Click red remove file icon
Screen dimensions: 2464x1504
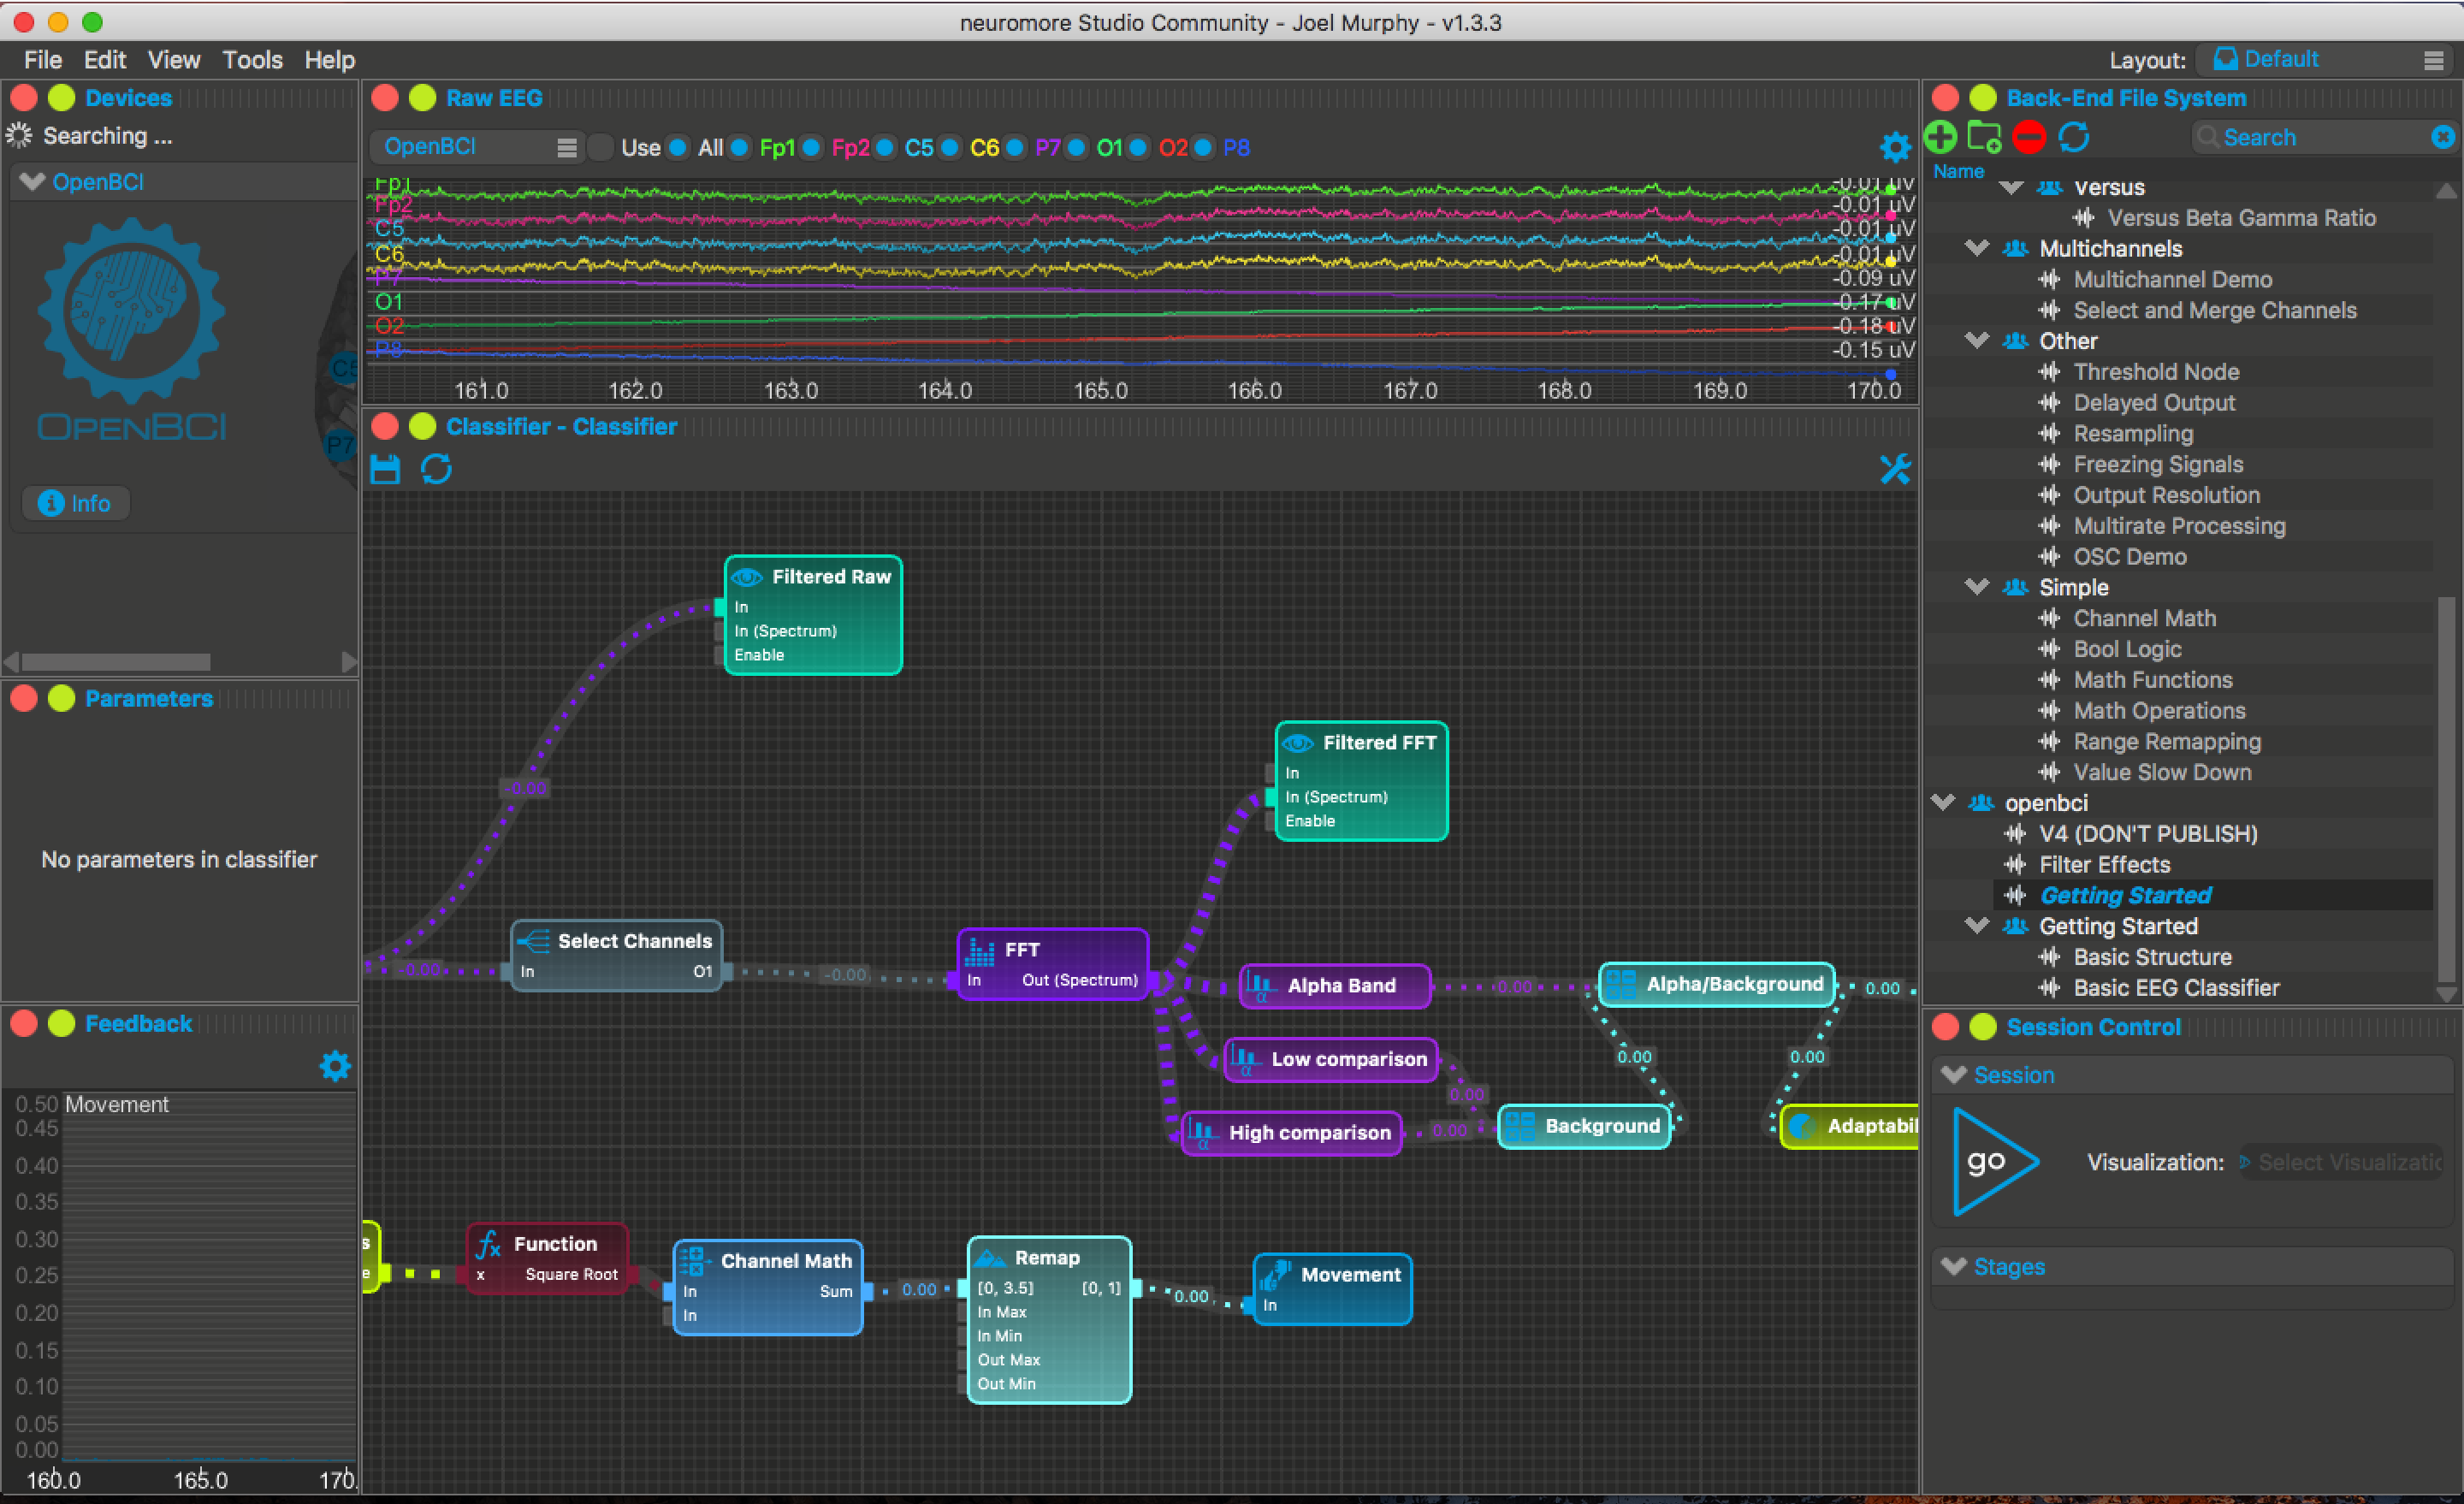point(2029,137)
